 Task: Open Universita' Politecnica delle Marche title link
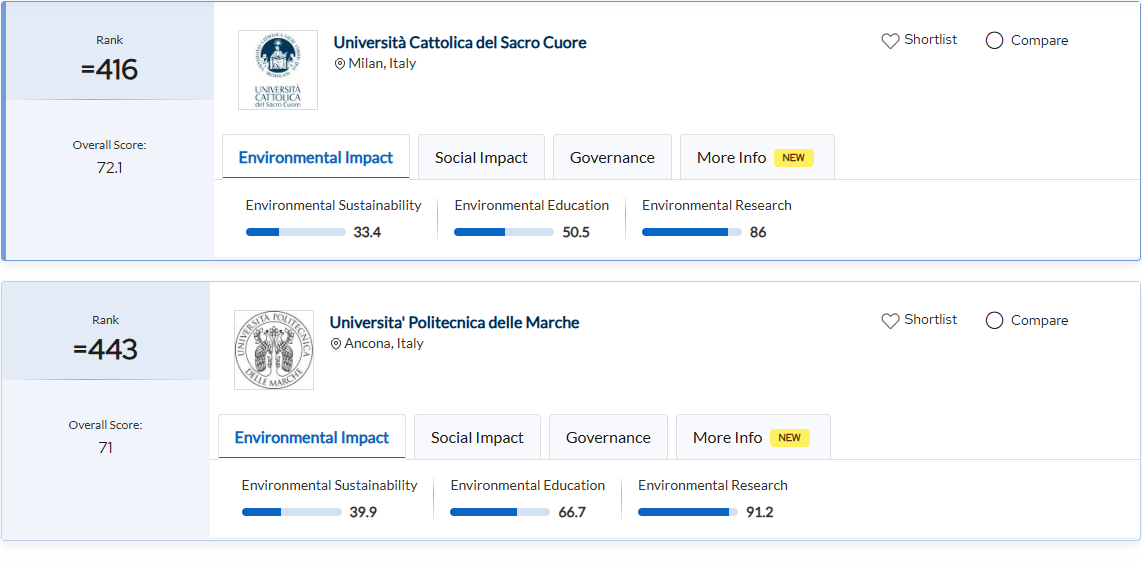[x=455, y=323]
